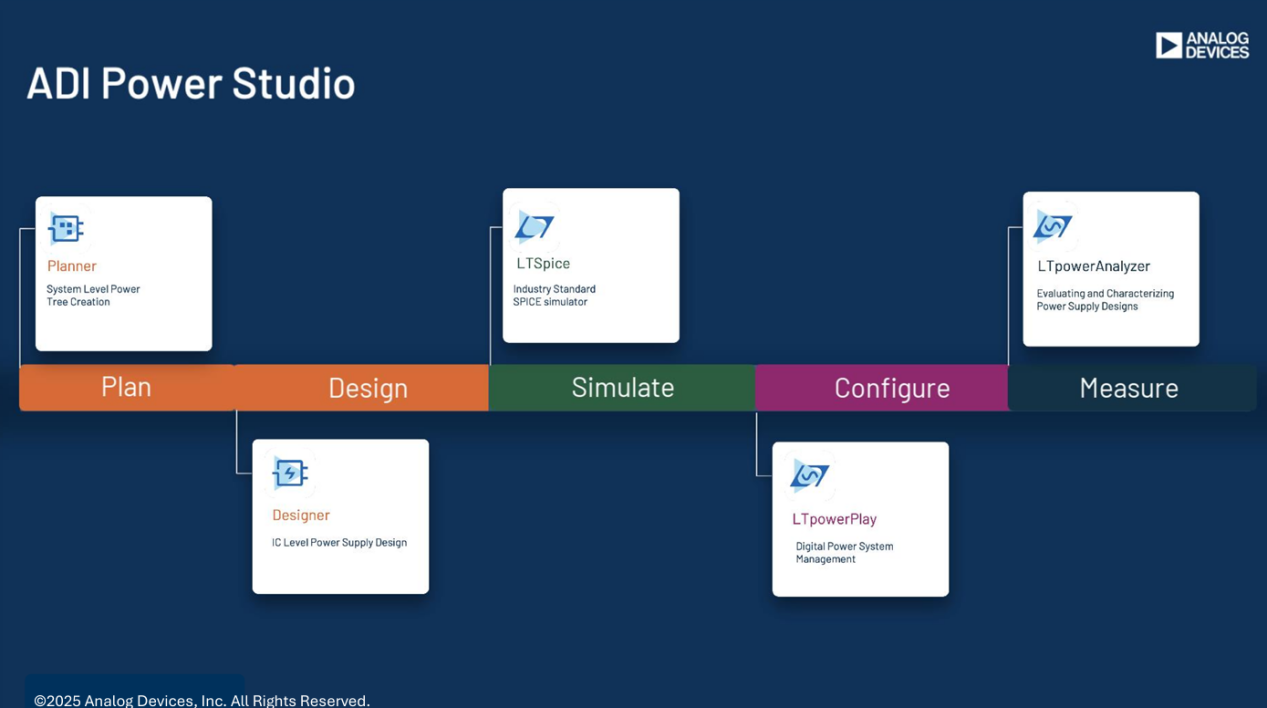The height and width of the screenshot is (708, 1267).
Task: Click the LTpowerPlay logo icon
Action: [809, 475]
